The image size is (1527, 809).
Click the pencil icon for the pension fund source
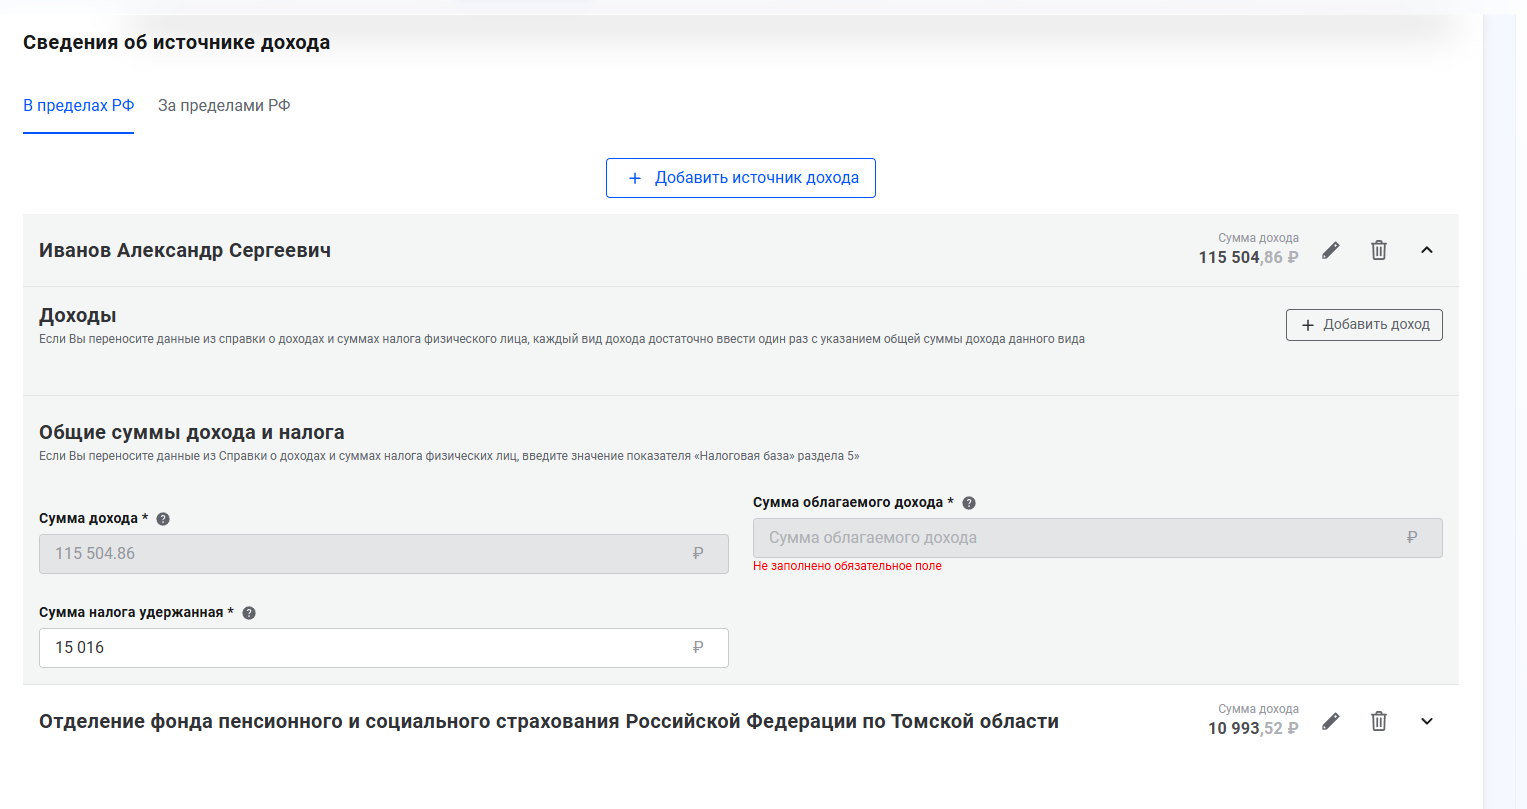click(x=1330, y=721)
